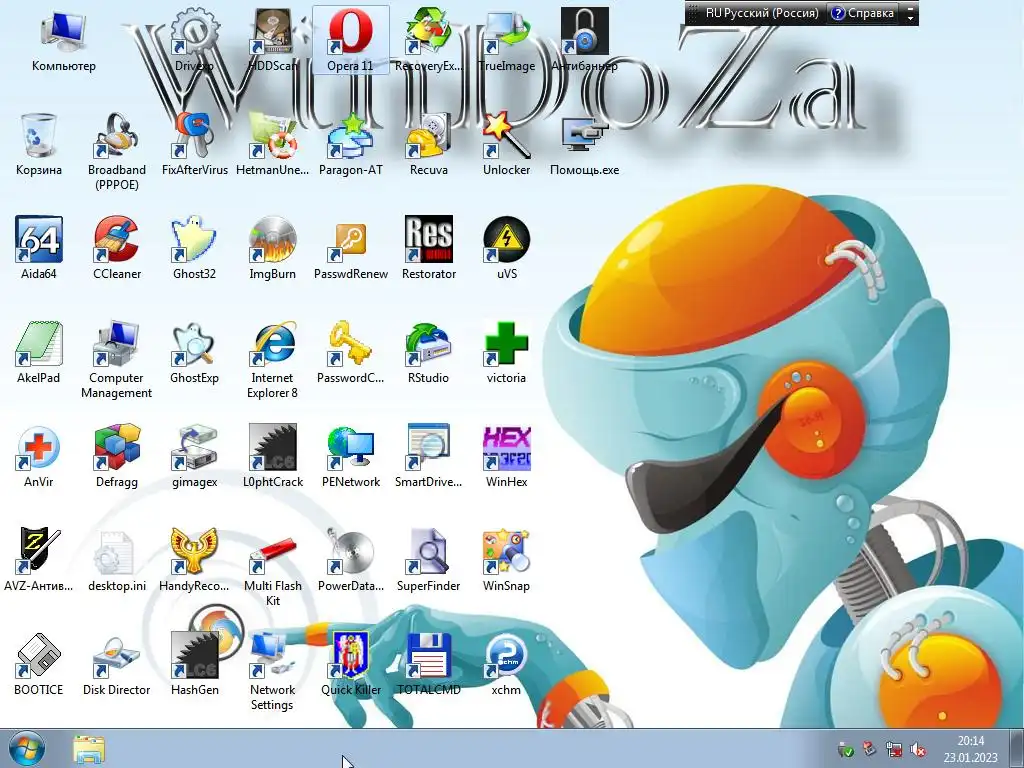Open the TrueImage shortcut
This screenshot has height=768, width=1024.
tap(506, 40)
